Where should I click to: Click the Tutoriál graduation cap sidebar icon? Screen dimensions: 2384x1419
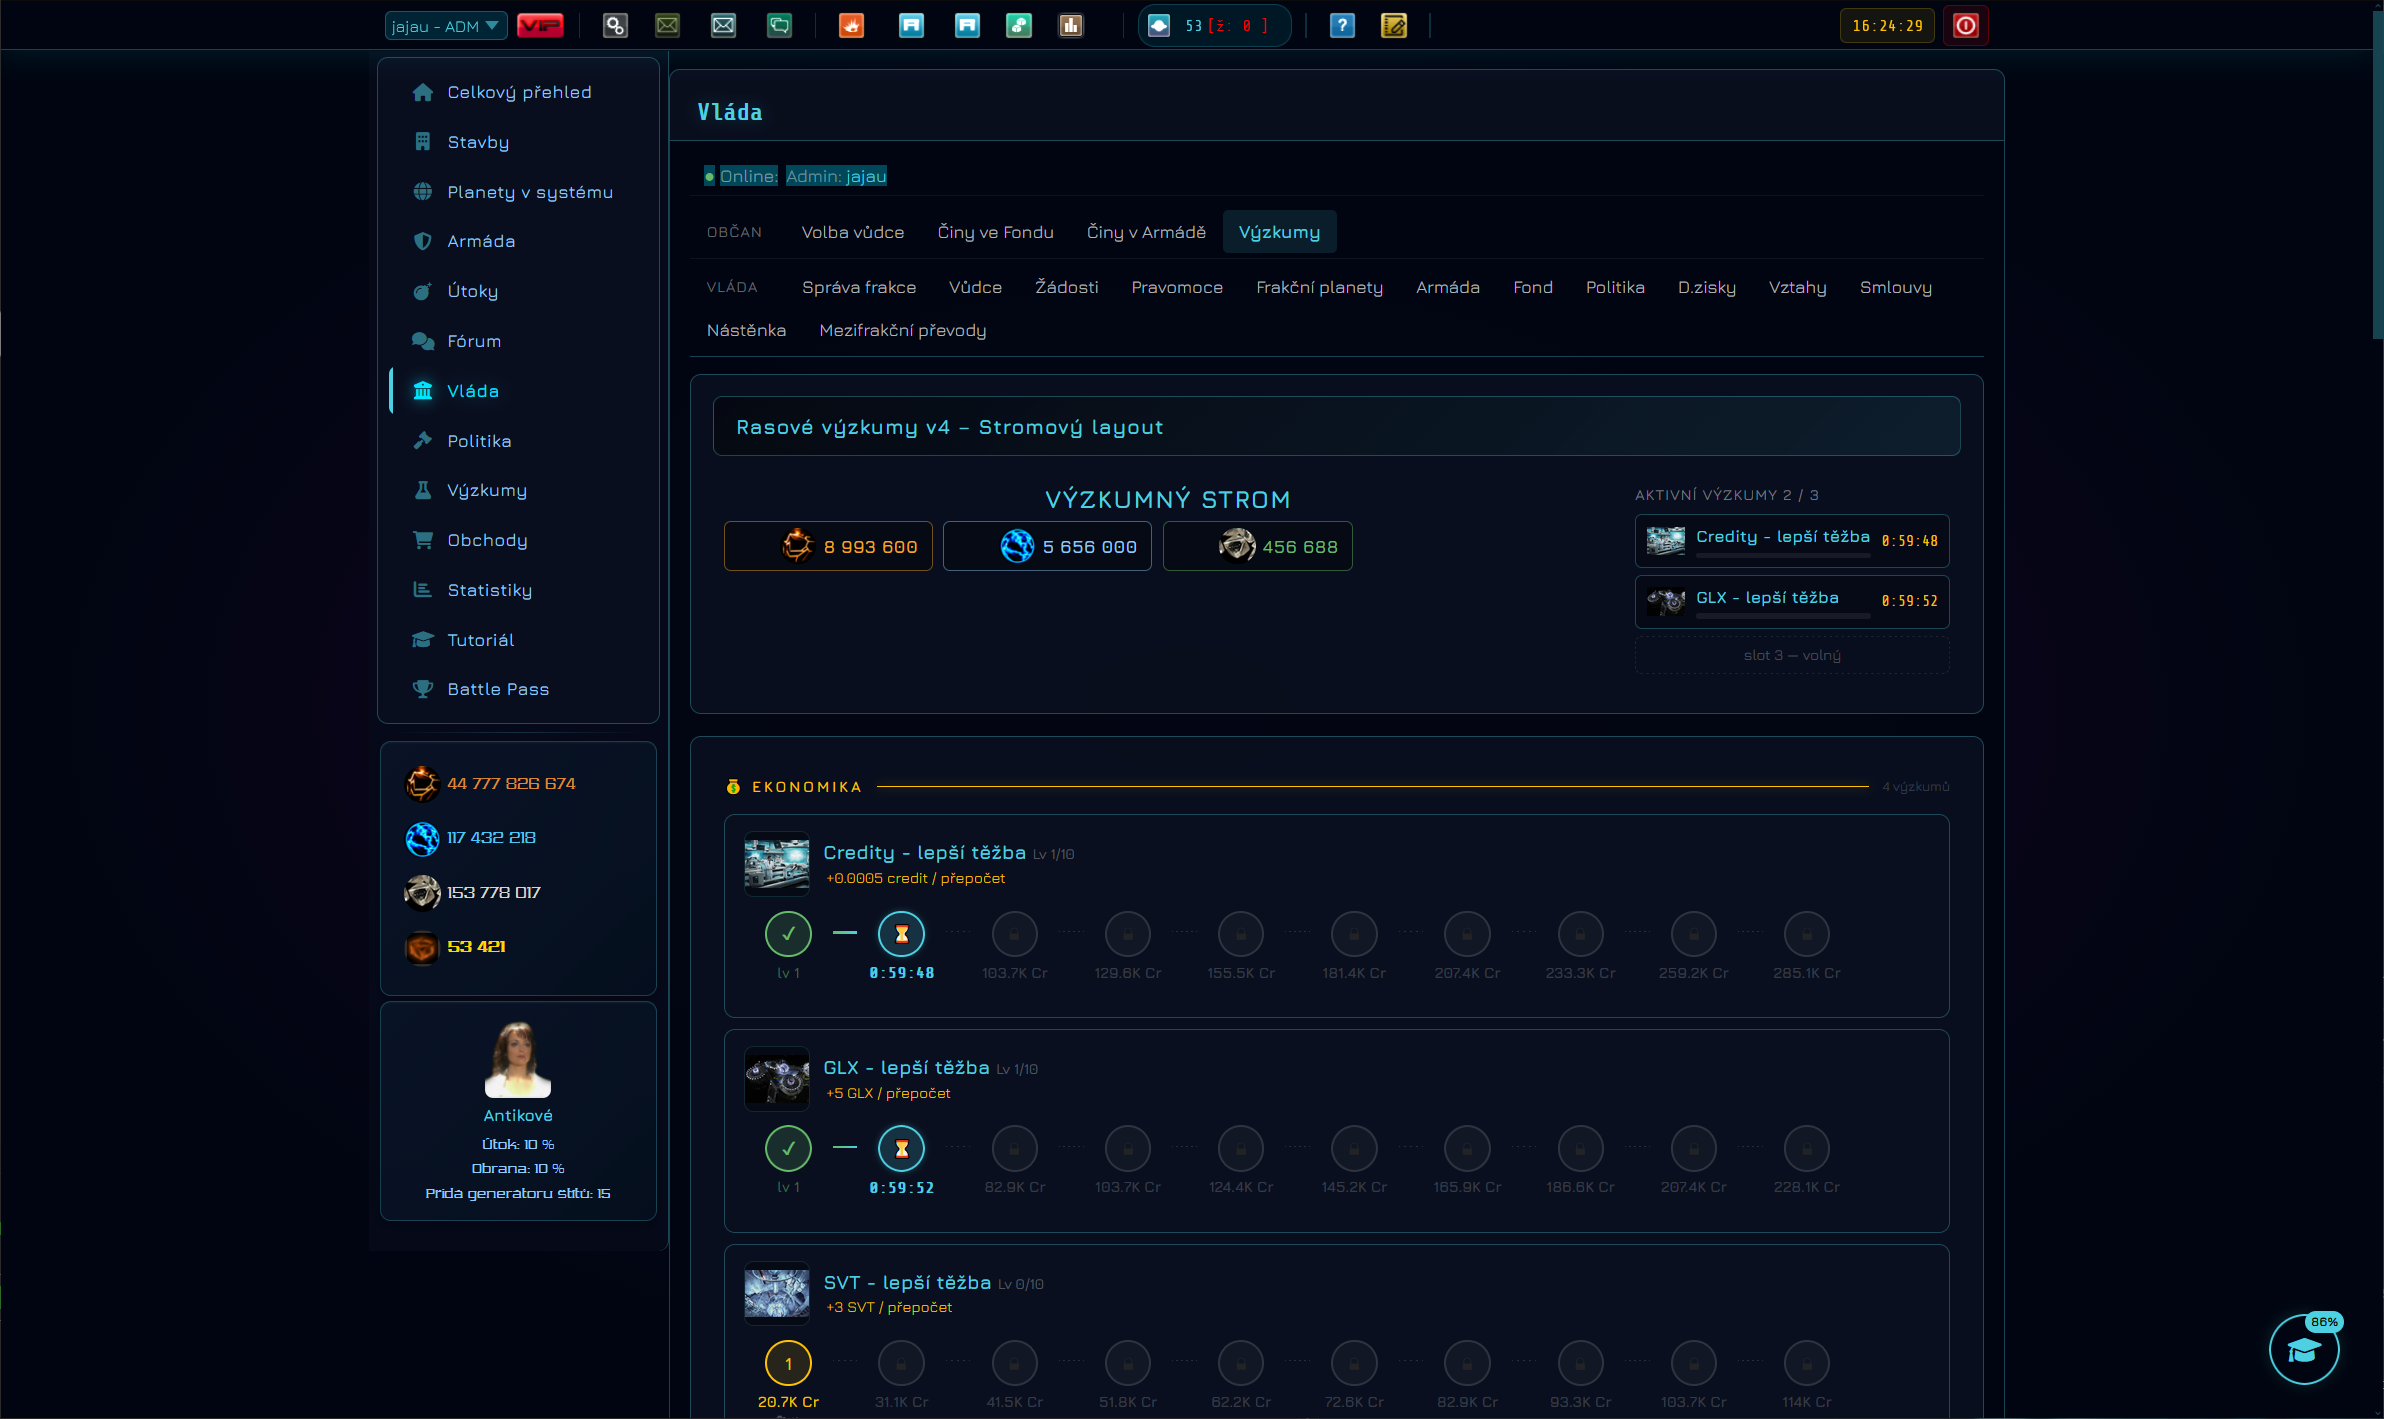[423, 640]
